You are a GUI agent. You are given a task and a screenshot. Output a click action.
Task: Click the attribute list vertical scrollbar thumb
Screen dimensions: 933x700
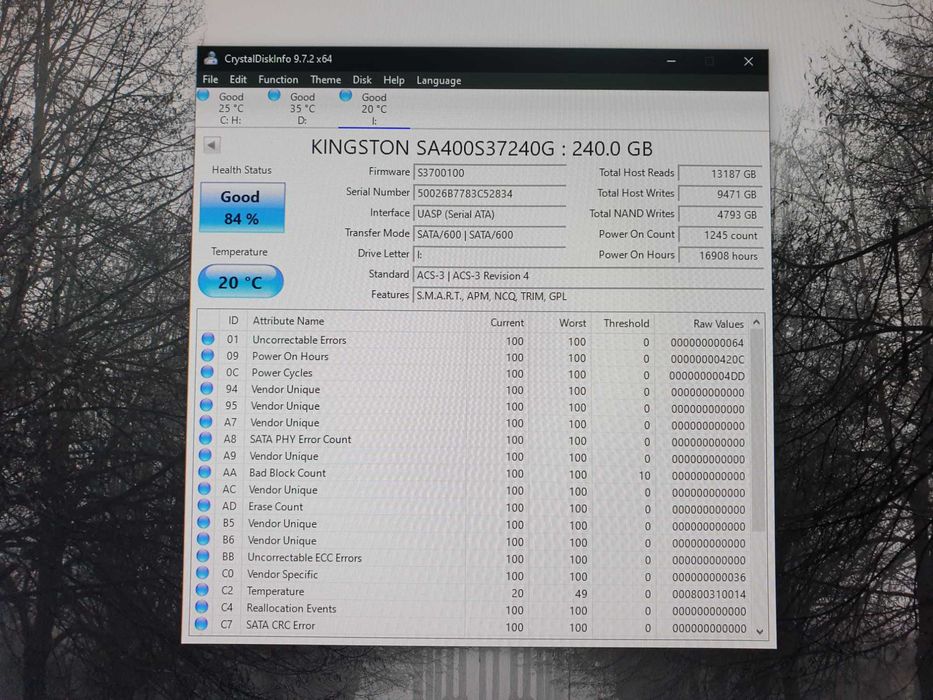click(757, 430)
